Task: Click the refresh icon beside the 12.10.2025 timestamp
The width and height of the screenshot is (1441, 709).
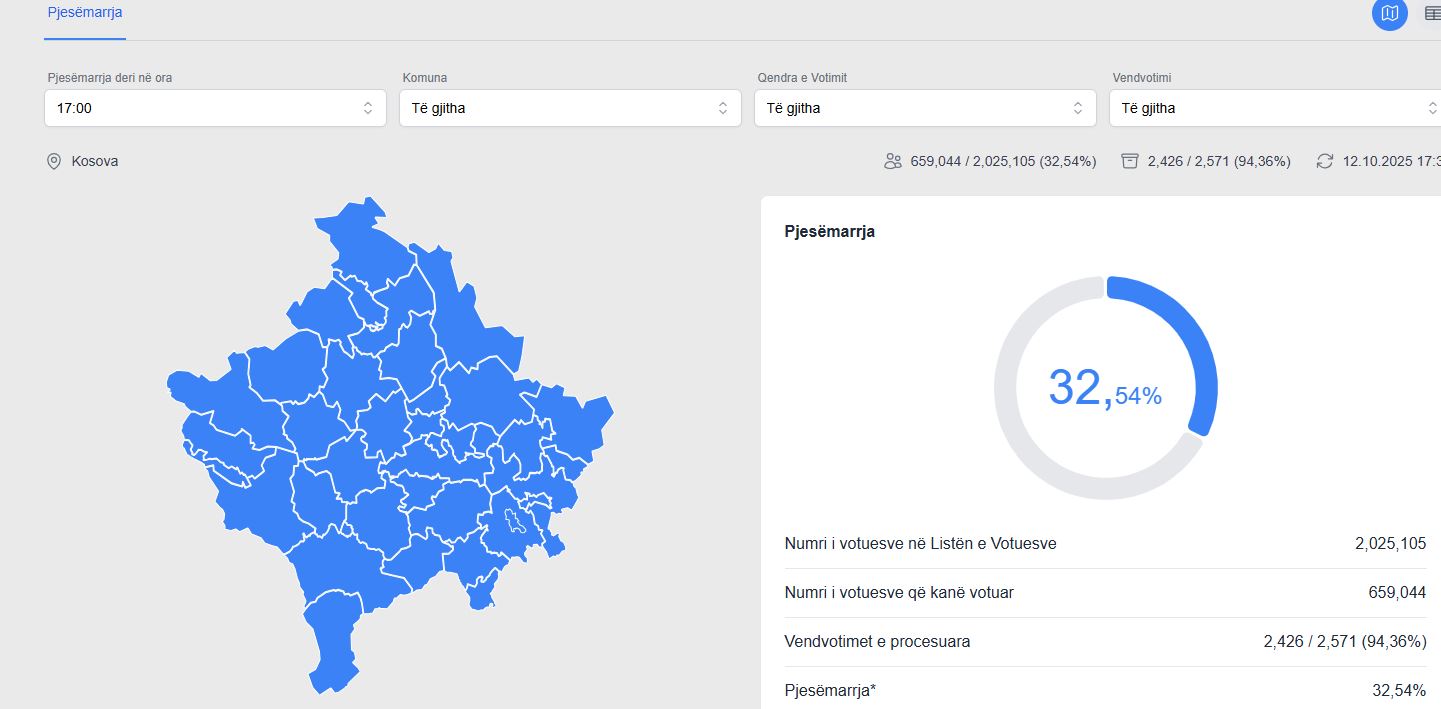Action: (1325, 161)
